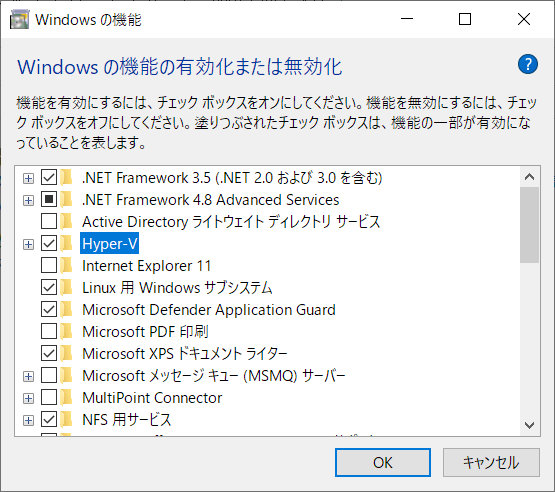
Task: Click the scrollbar up arrow
Action: 530,177
